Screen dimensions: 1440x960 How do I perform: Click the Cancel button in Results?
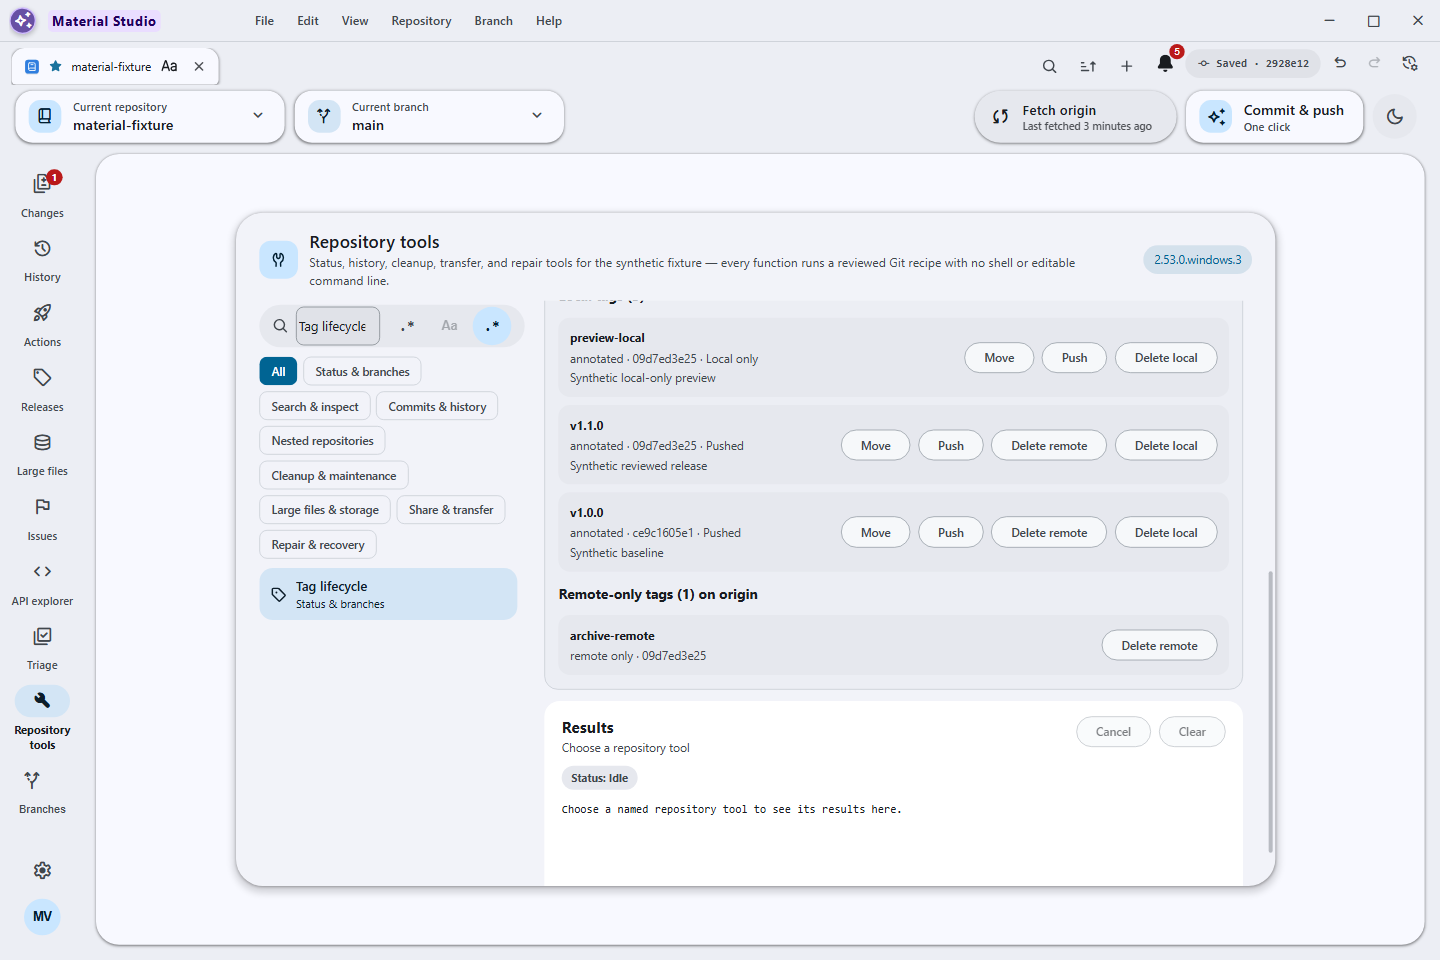[x=1113, y=732]
